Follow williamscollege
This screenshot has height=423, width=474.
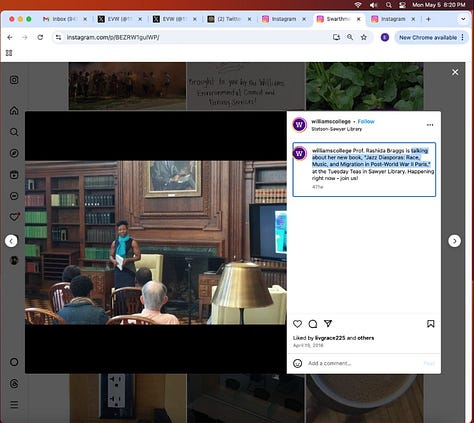(x=366, y=121)
